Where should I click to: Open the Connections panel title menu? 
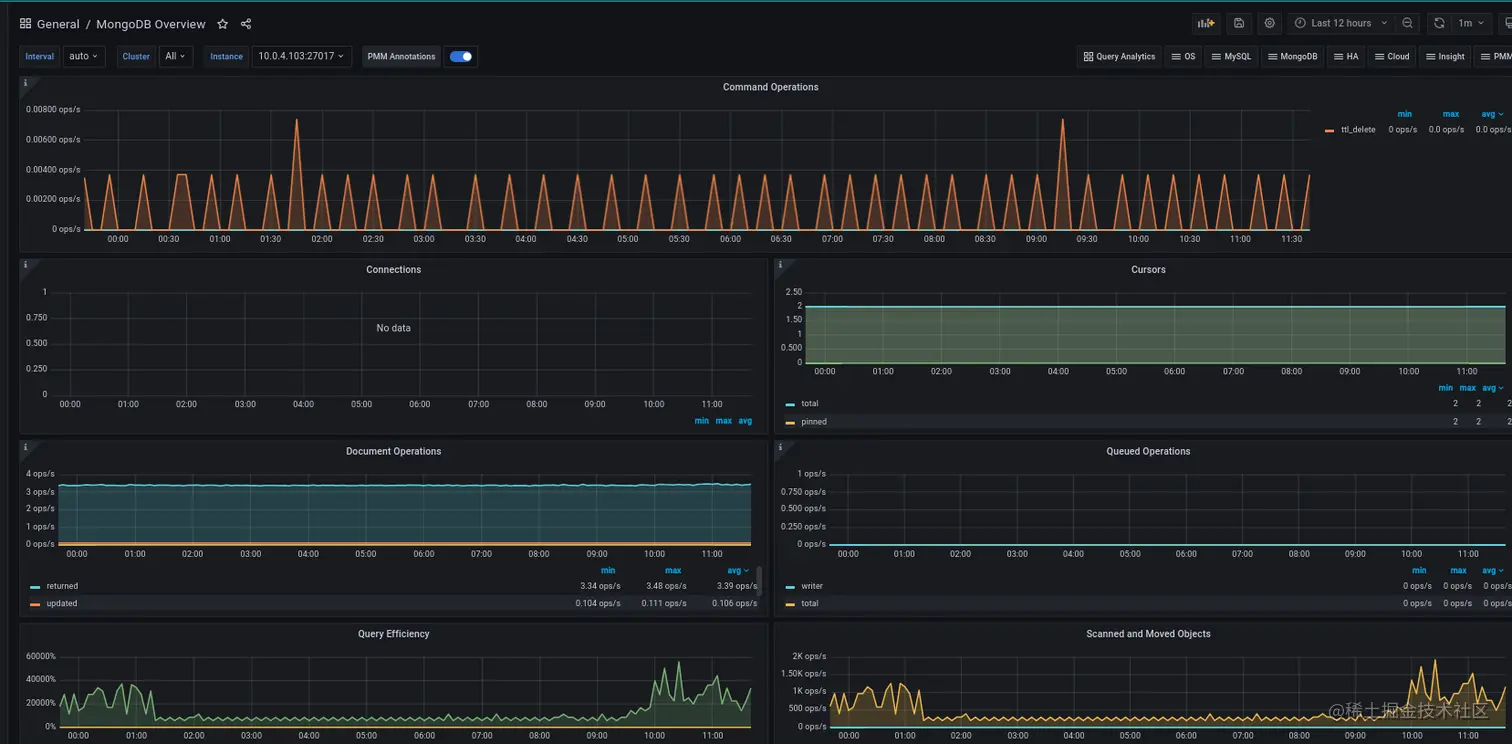point(393,270)
